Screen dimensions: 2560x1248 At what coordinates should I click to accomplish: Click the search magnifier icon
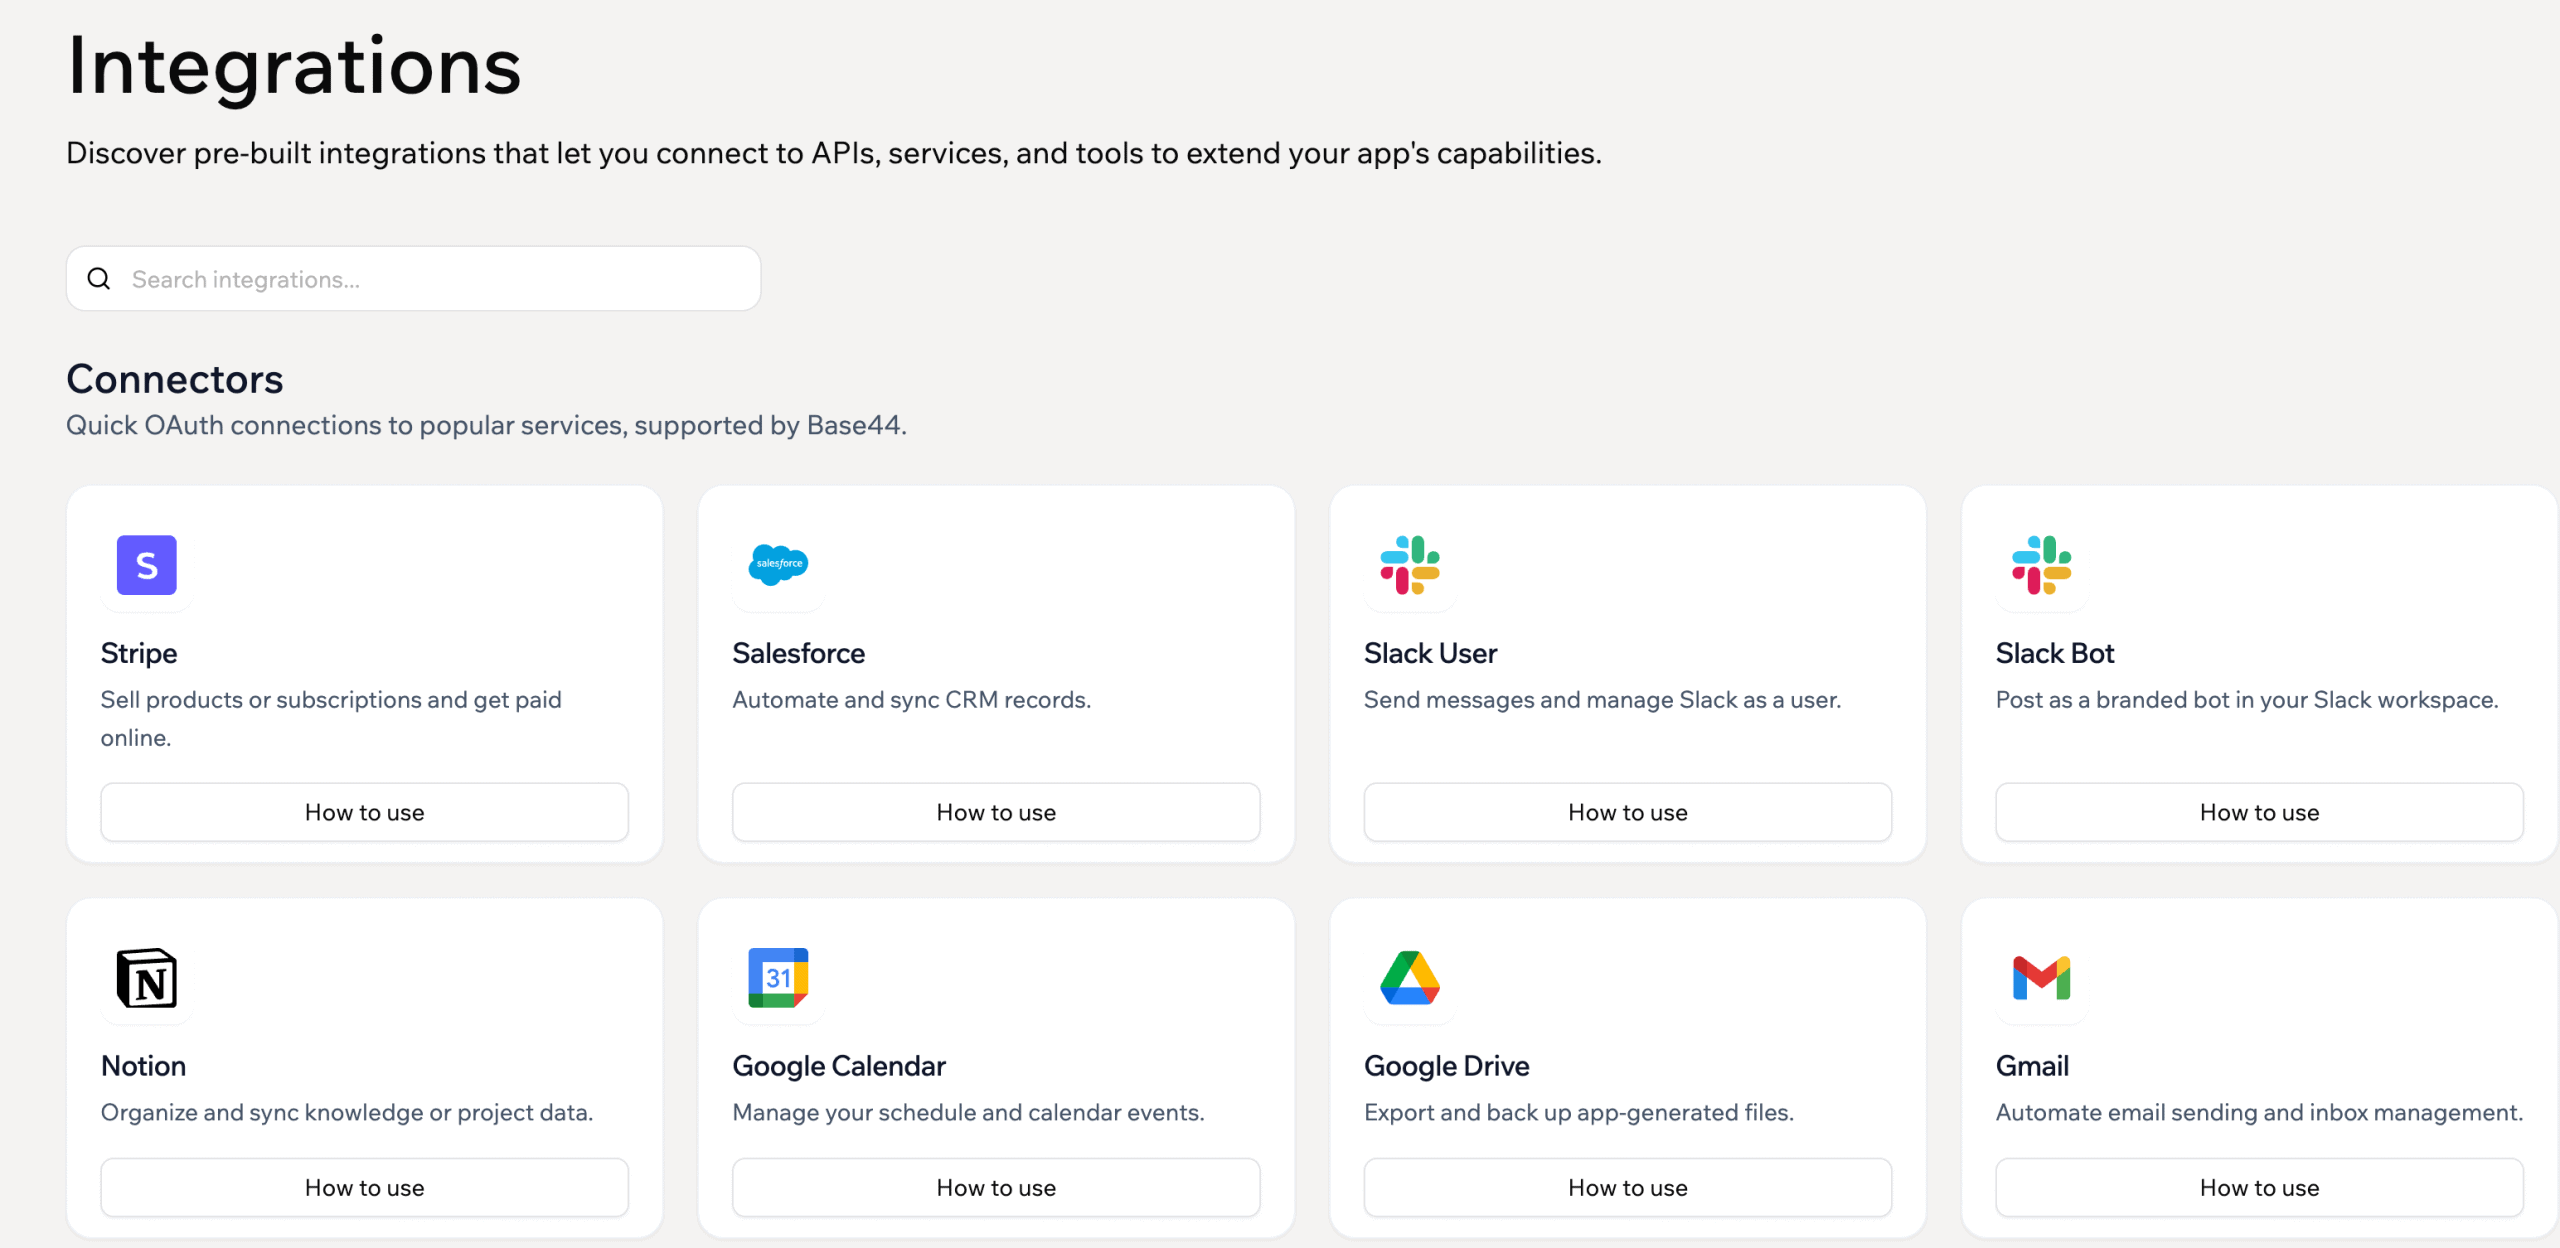[99, 279]
